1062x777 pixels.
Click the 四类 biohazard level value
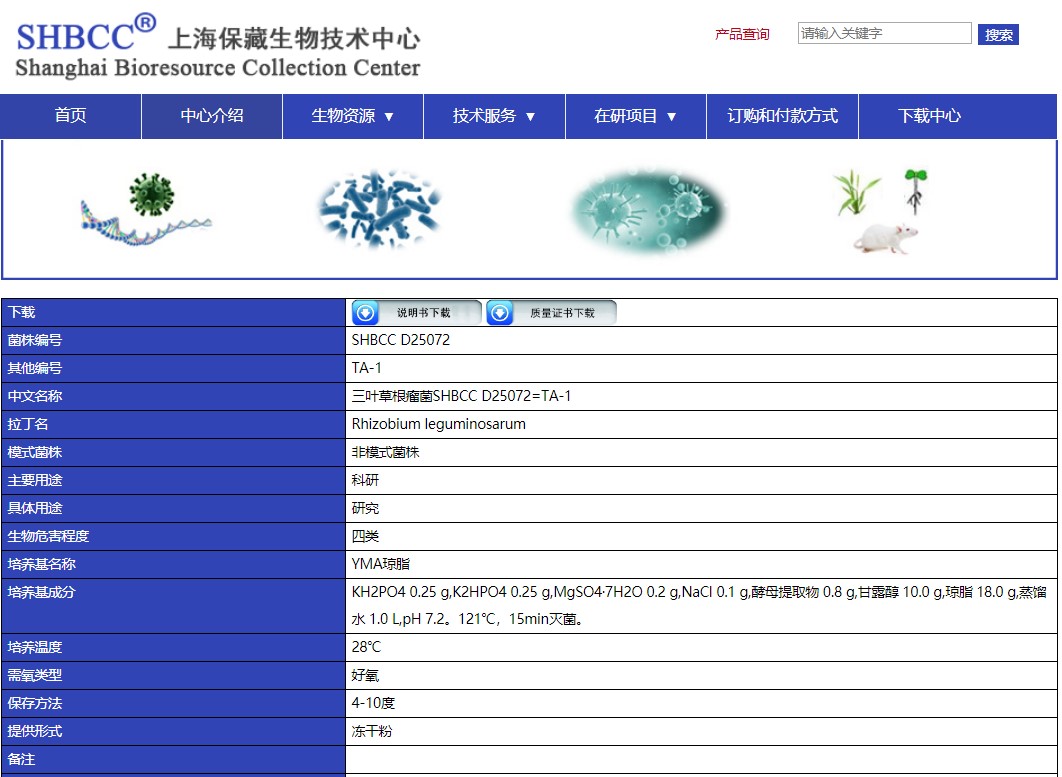coord(365,537)
